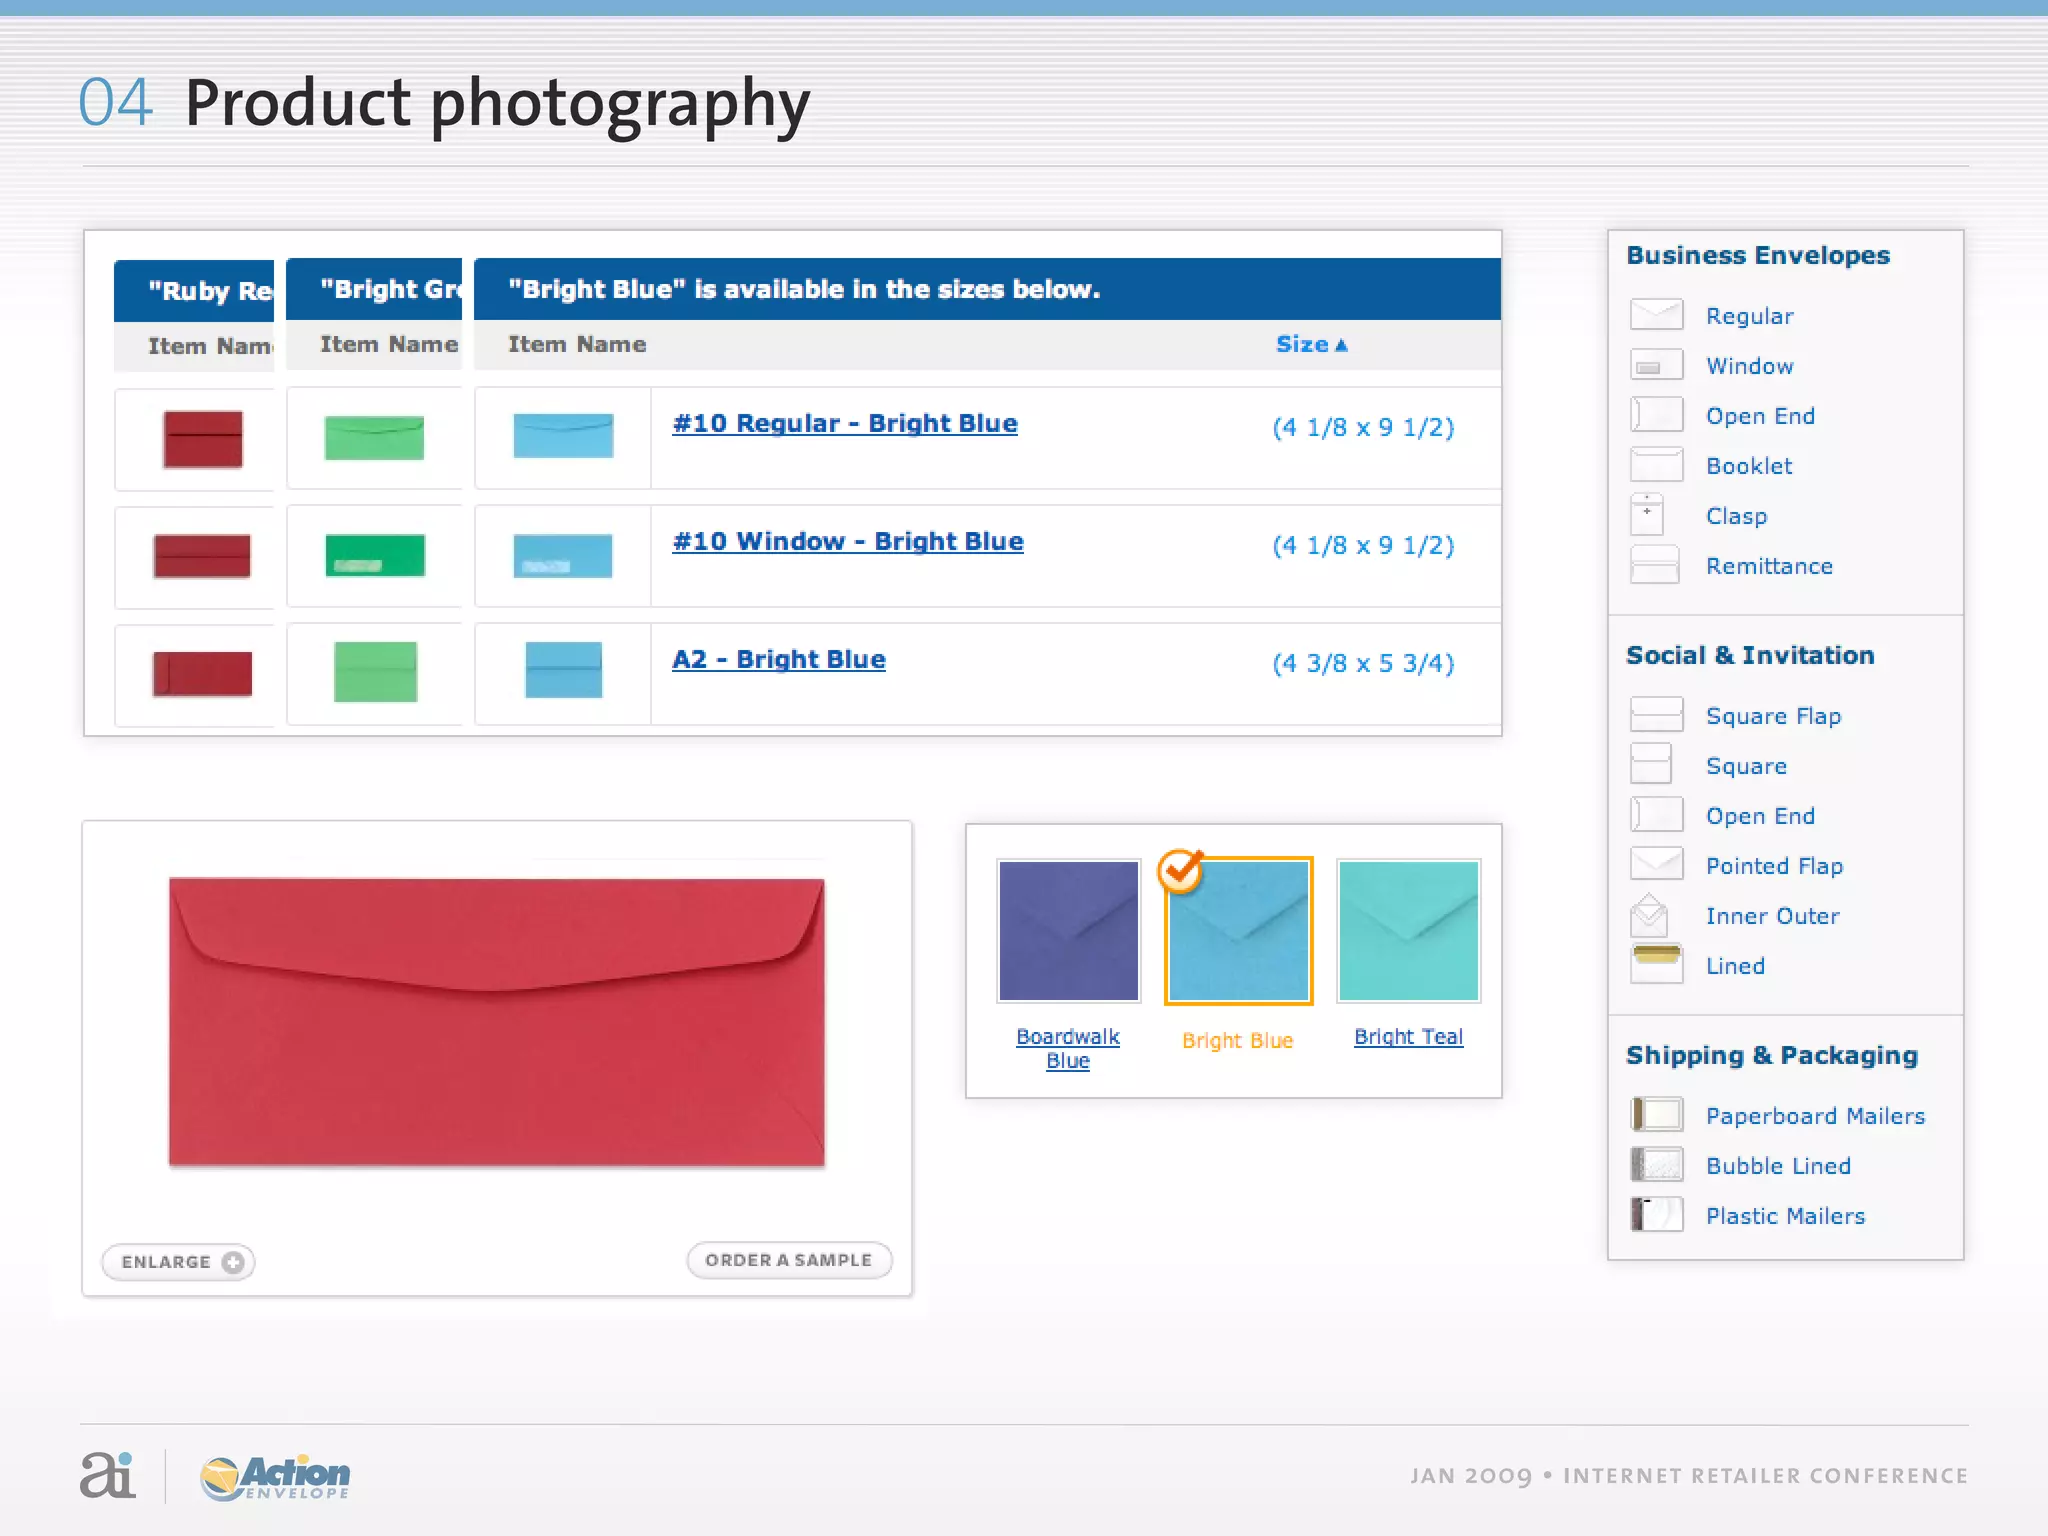Click the Remittance envelope icon

tap(1655, 565)
